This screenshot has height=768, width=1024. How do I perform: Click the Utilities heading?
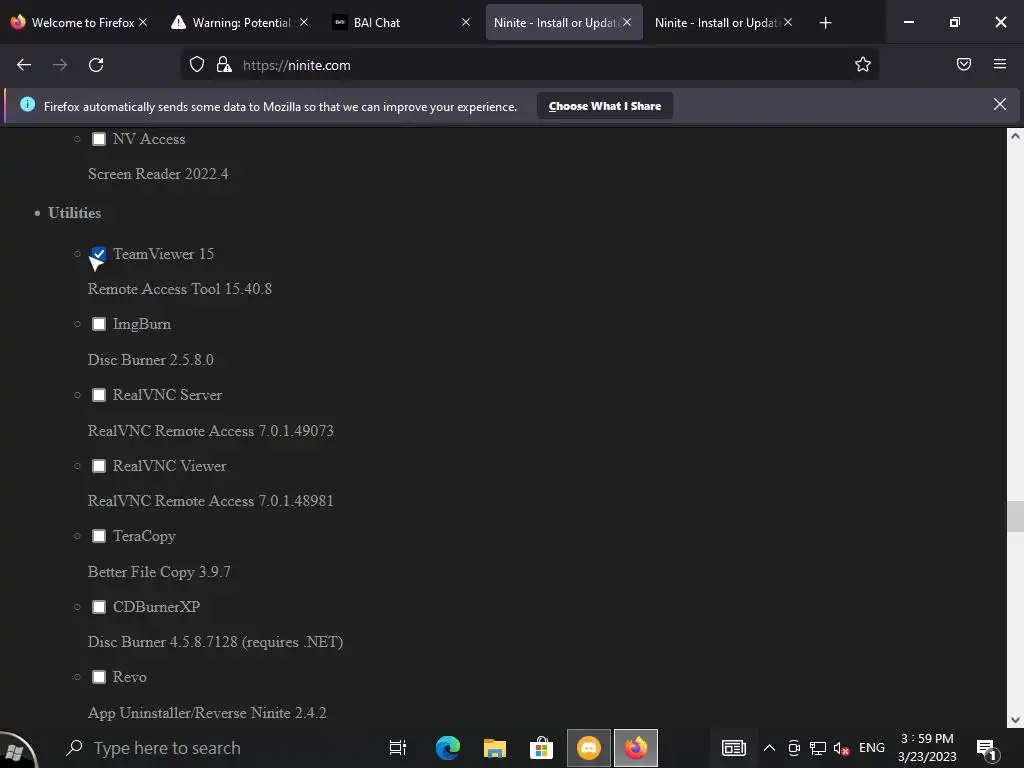(x=74, y=213)
